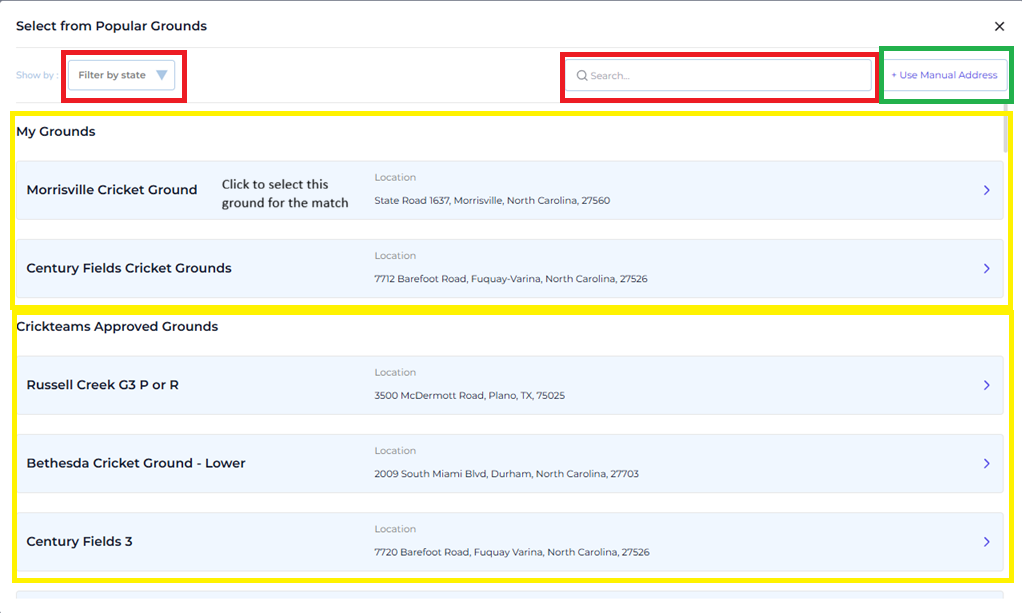Screen dimensions: 1022x613
Task: Click the address 7720 Barefoot Road, Fuquay Varina
Action: click(x=512, y=552)
